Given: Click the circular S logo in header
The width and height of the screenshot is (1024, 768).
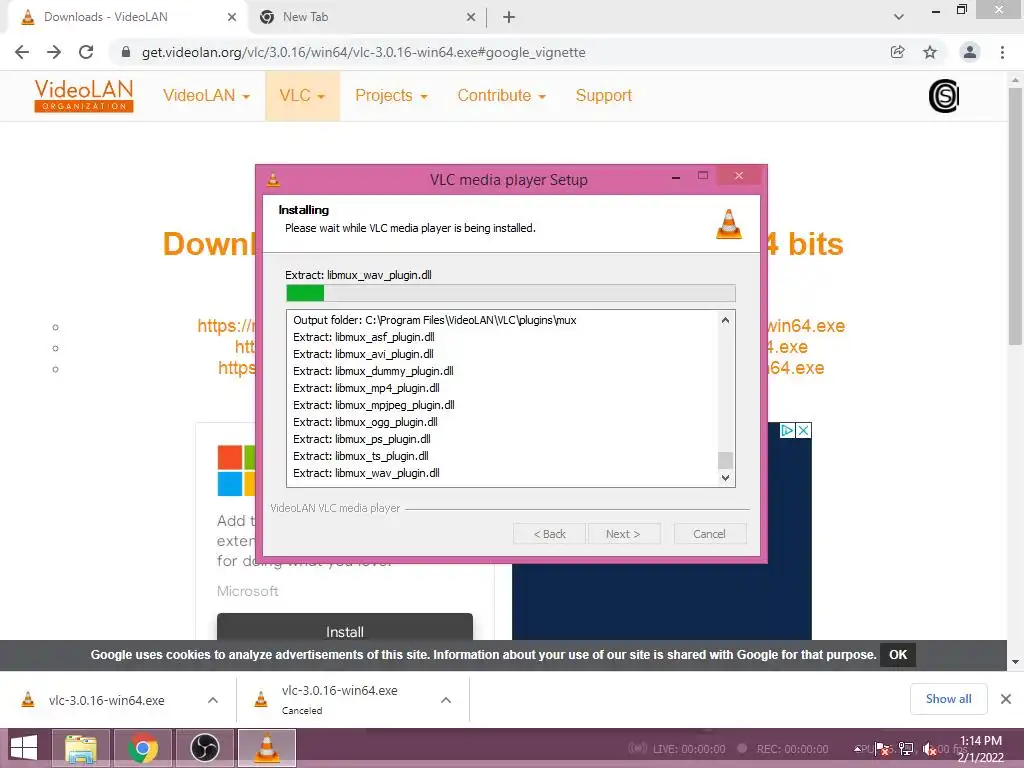Looking at the screenshot, I should pos(944,96).
